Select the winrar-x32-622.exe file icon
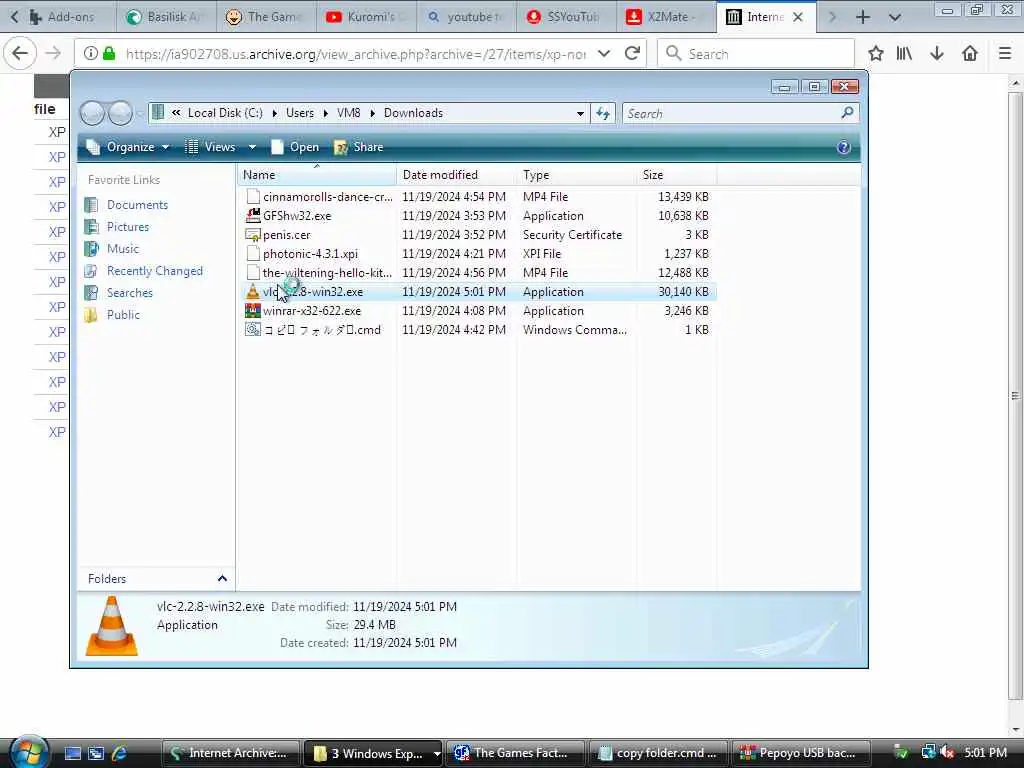Viewport: 1024px width, 768px height. [x=253, y=311]
